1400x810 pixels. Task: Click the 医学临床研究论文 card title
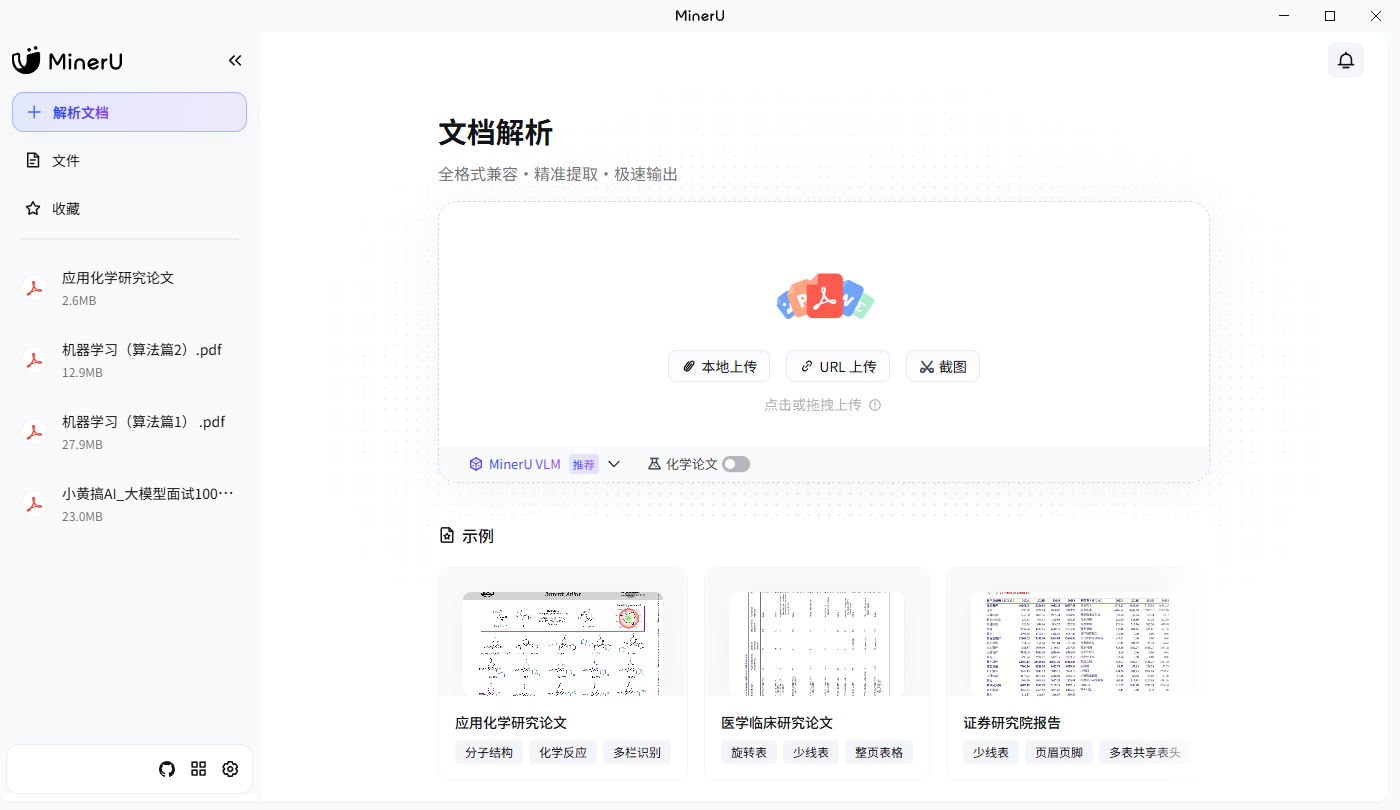[777, 723]
